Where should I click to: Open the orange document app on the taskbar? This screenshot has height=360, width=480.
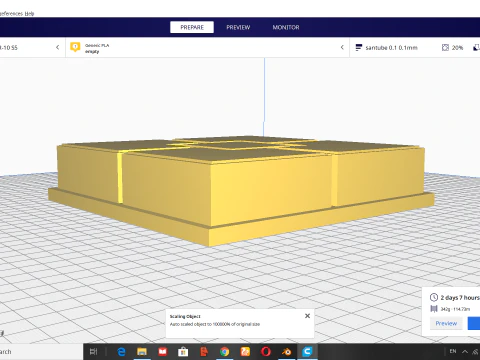tap(204, 351)
